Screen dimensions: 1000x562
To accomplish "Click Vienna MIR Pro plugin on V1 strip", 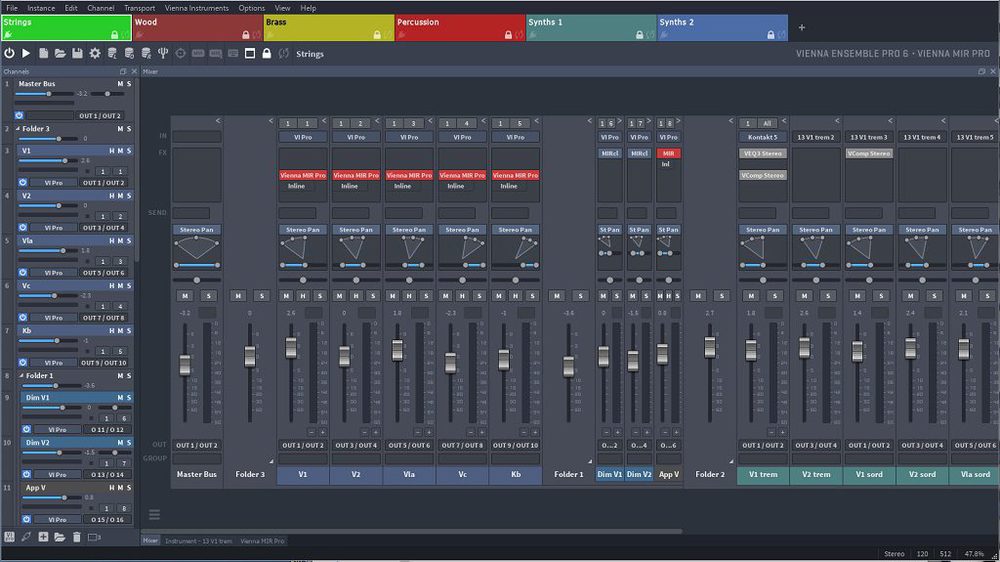I will 303,175.
